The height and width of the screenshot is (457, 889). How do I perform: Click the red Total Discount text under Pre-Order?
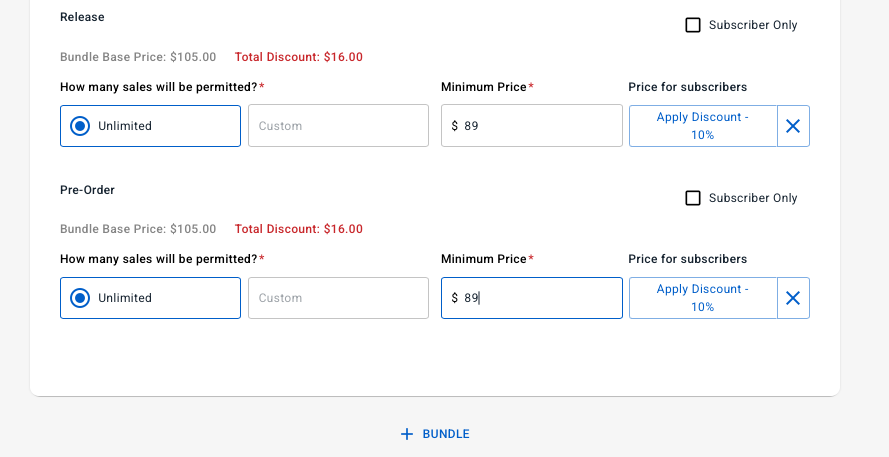(x=298, y=229)
